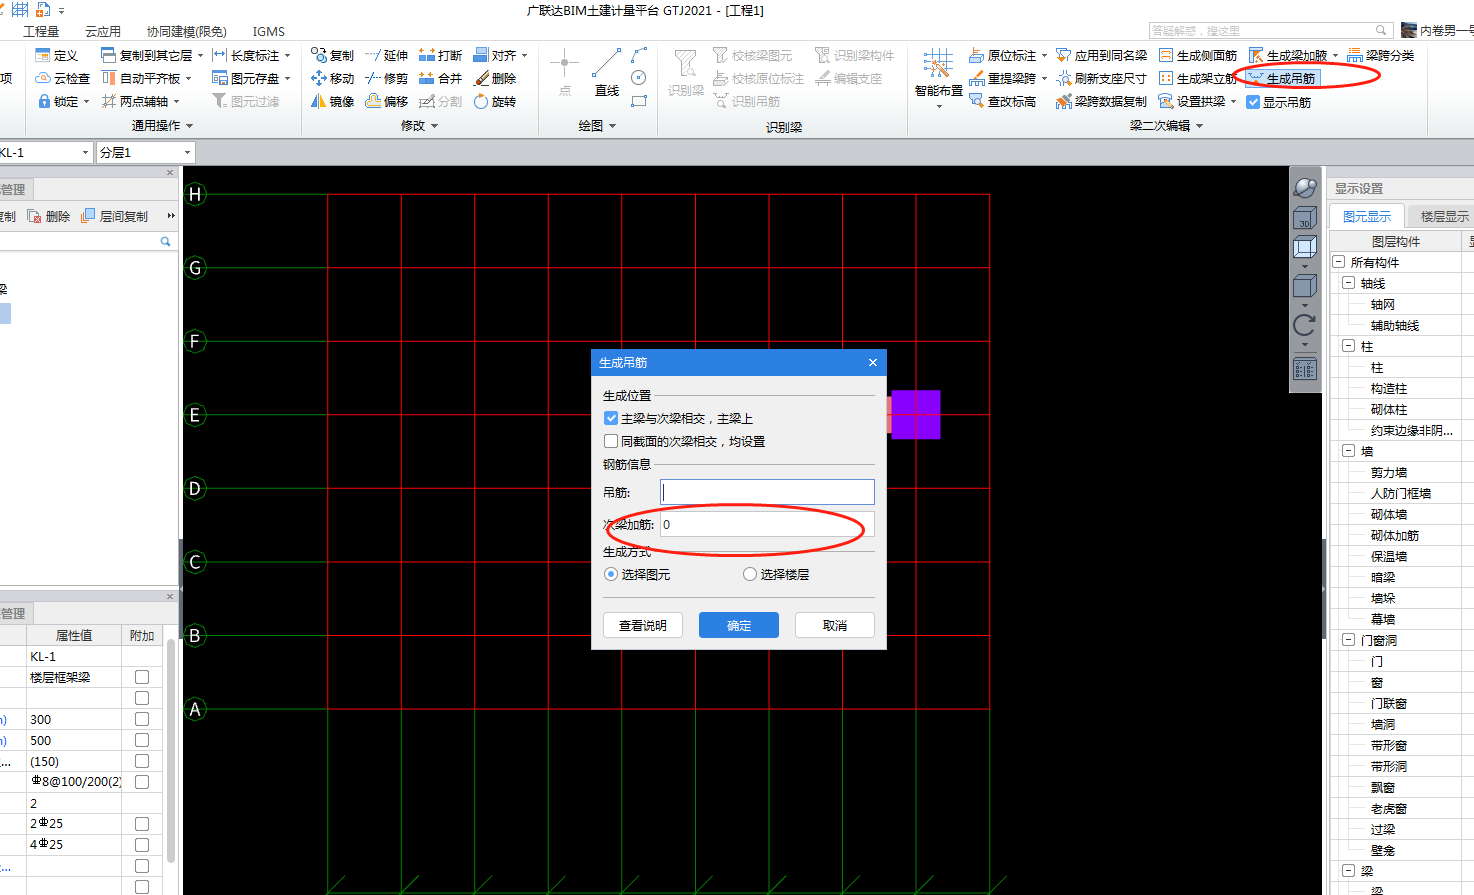The image size is (1474, 895).
Task: Click 取消 button in dialog
Action: pyautogui.click(x=835, y=625)
